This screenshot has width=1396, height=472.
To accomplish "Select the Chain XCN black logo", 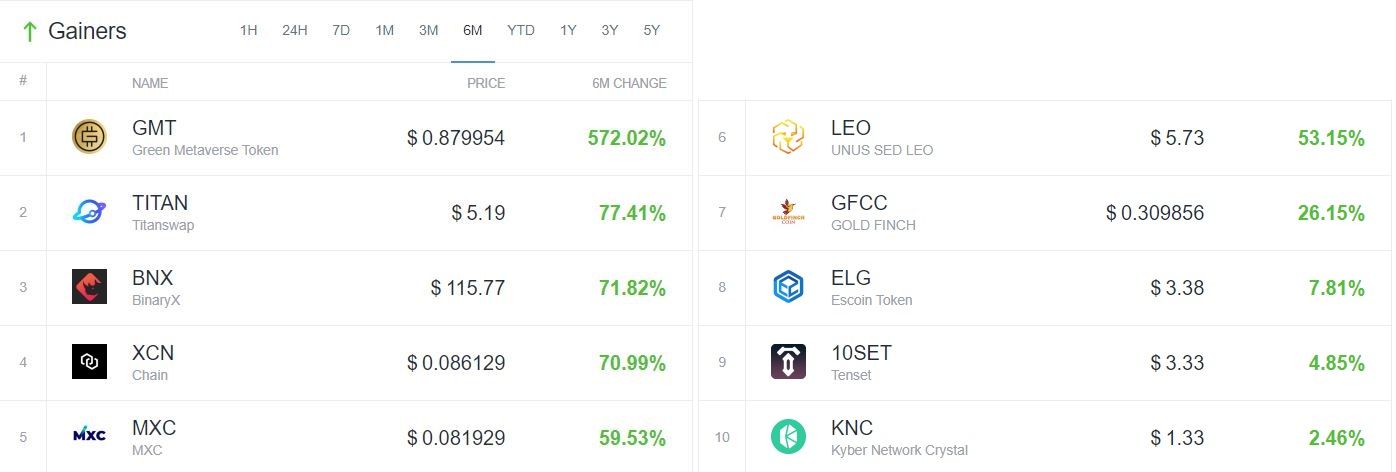I will coord(89,362).
